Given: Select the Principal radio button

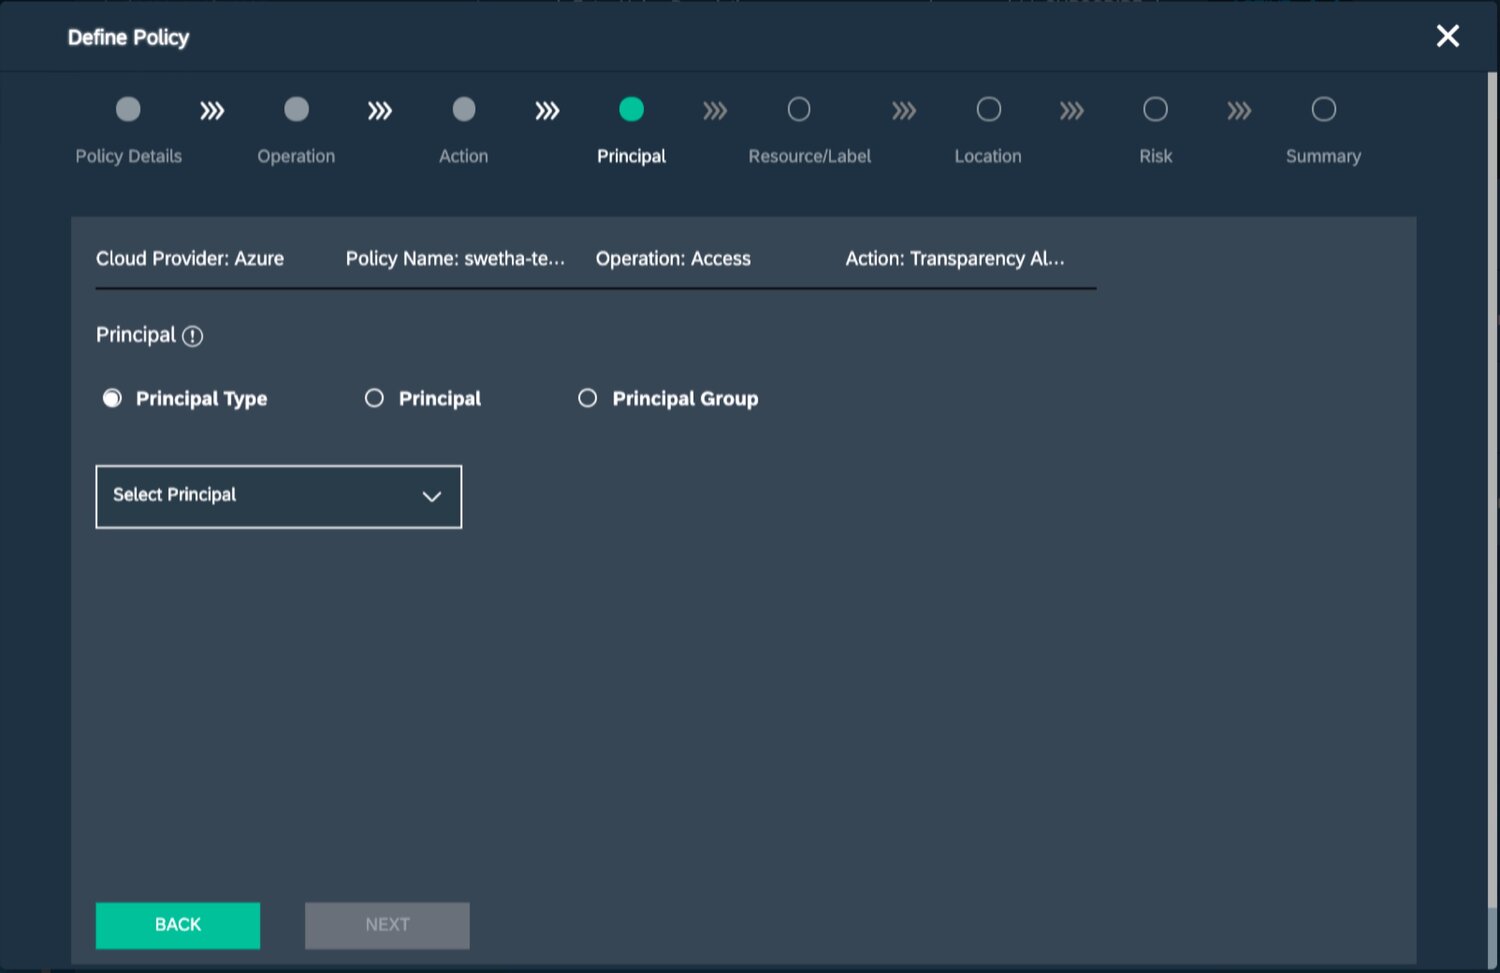Looking at the screenshot, I should [x=374, y=399].
